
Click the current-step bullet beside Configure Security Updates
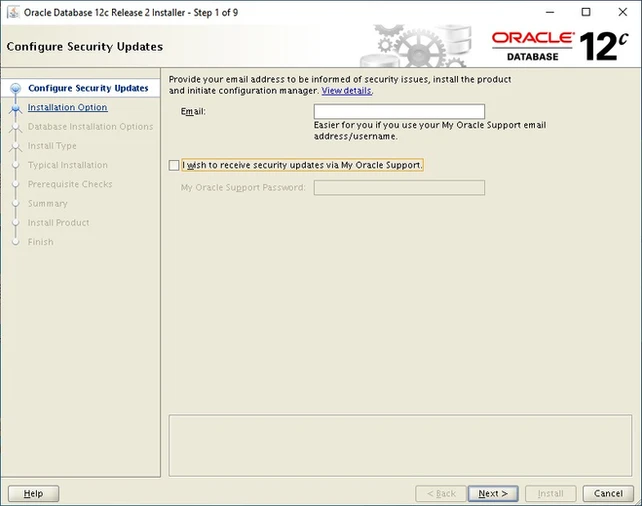[16, 88]
